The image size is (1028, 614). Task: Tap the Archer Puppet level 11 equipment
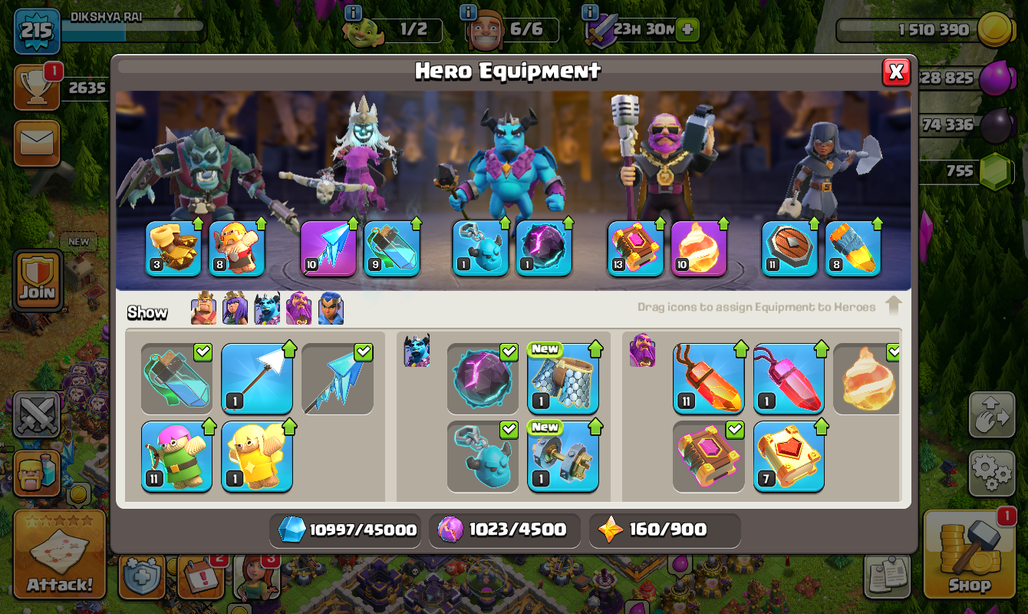coord(177,456)
